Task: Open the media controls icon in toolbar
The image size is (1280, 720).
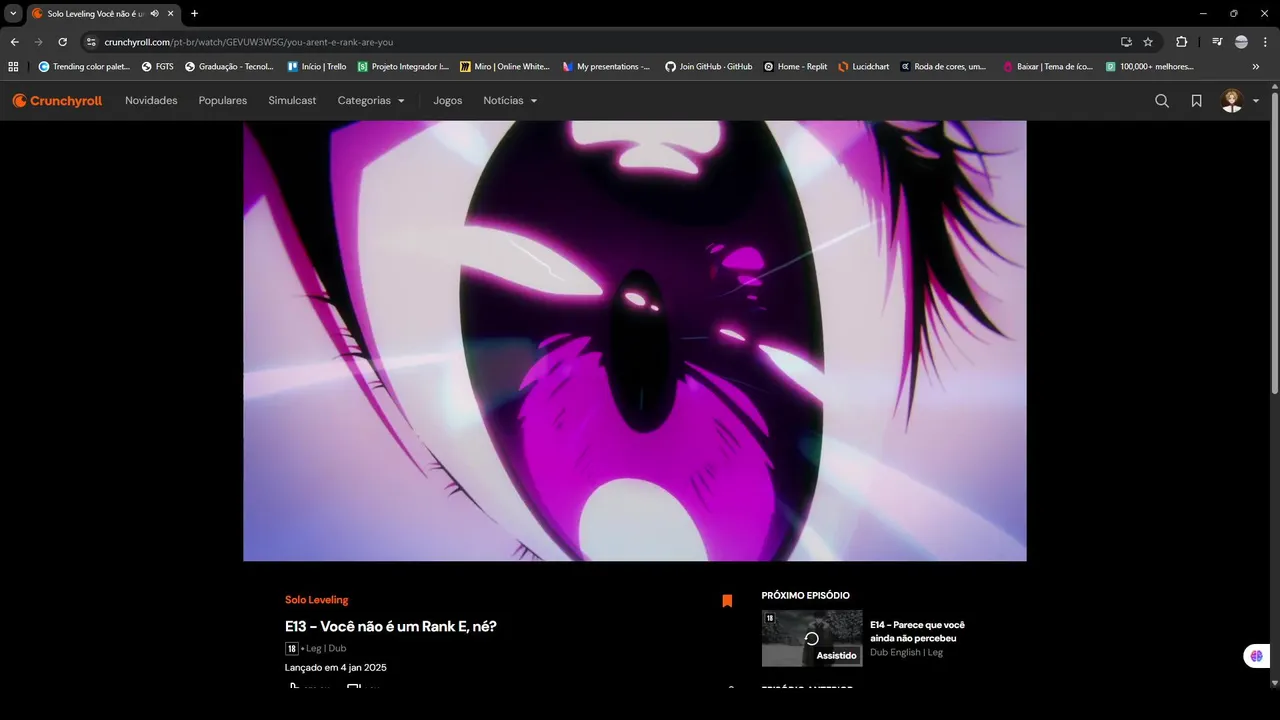Action: tap(1217, 42)
